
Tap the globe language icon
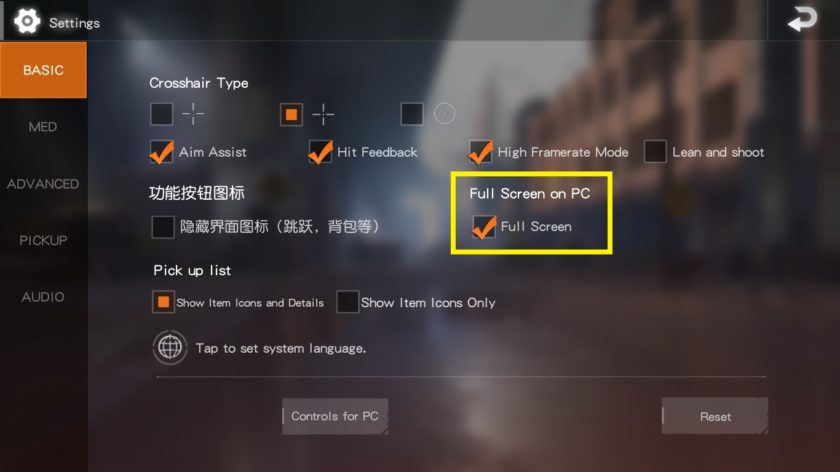pyautogui.click(x=170, y=348)
